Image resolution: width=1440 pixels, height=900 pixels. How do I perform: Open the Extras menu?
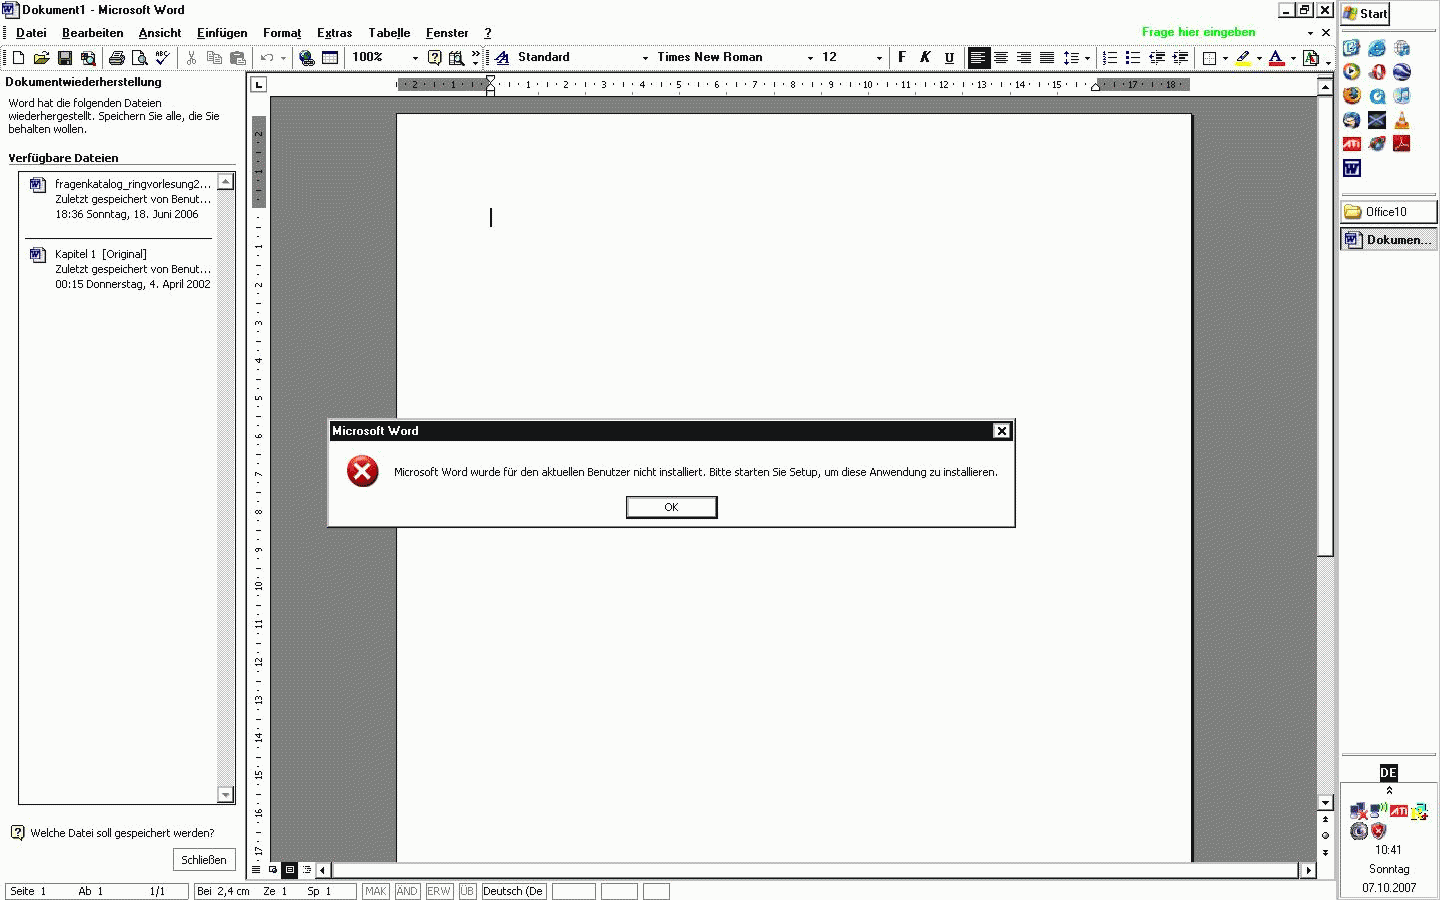[x=335, y=33]
